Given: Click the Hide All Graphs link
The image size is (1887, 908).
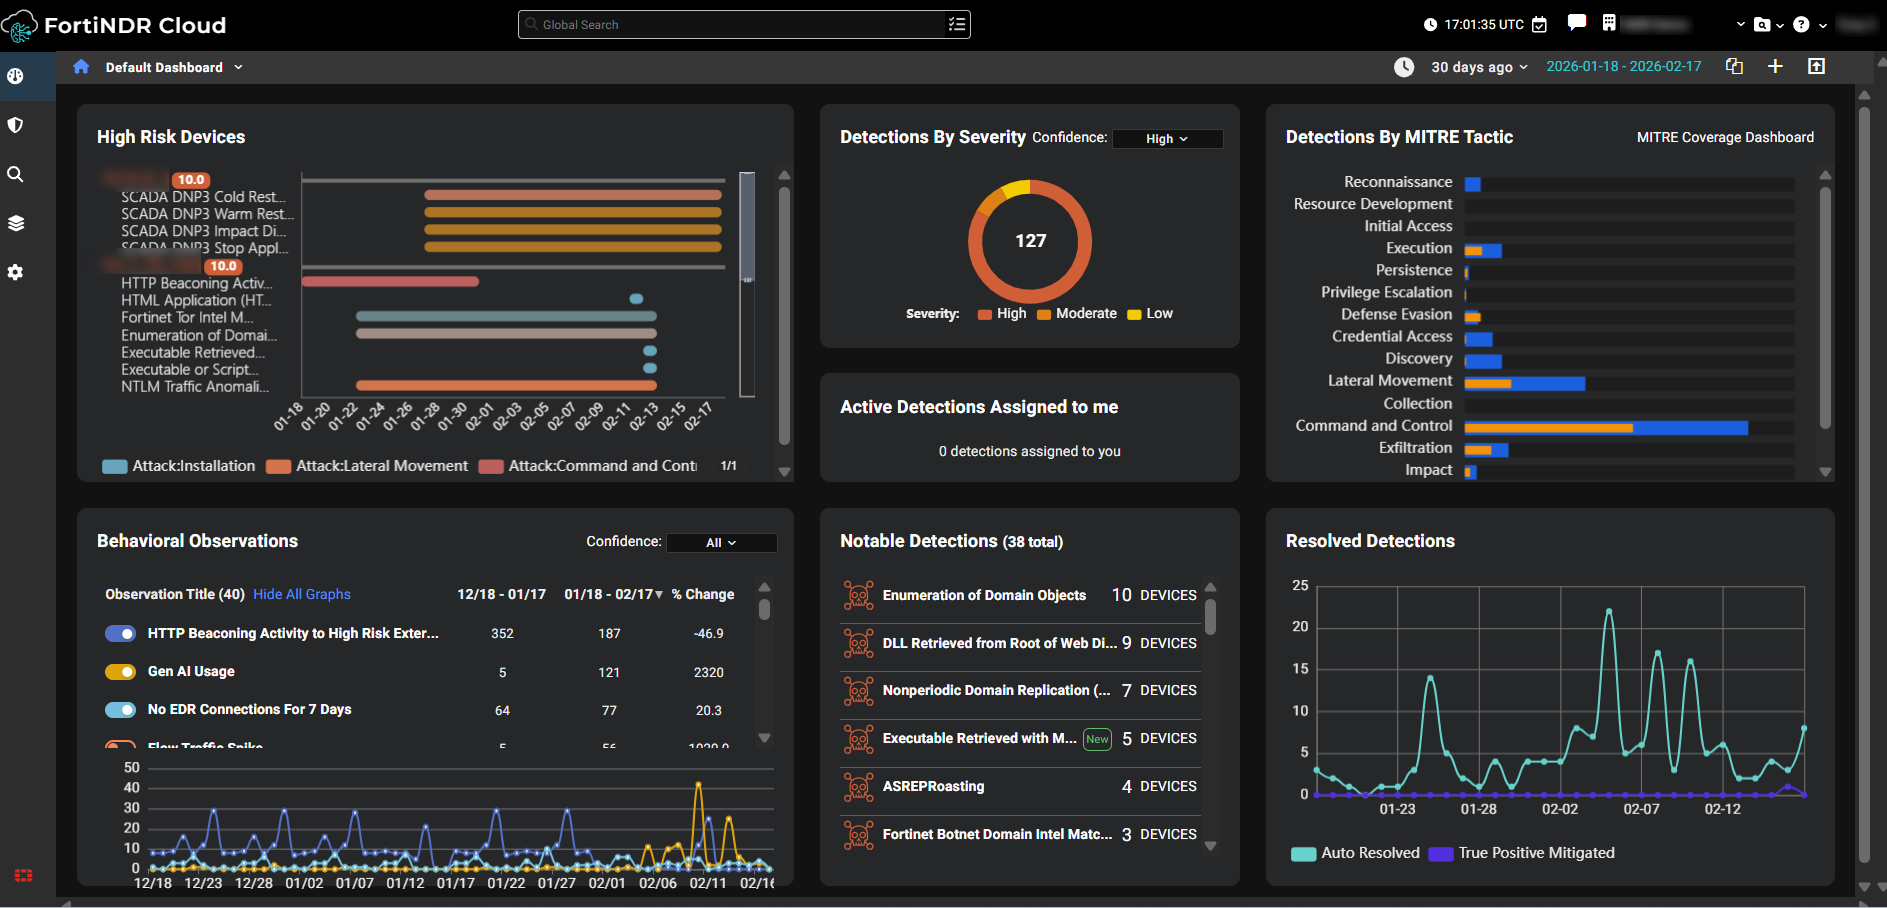Looking at the screenshot, I should [302, 594].
